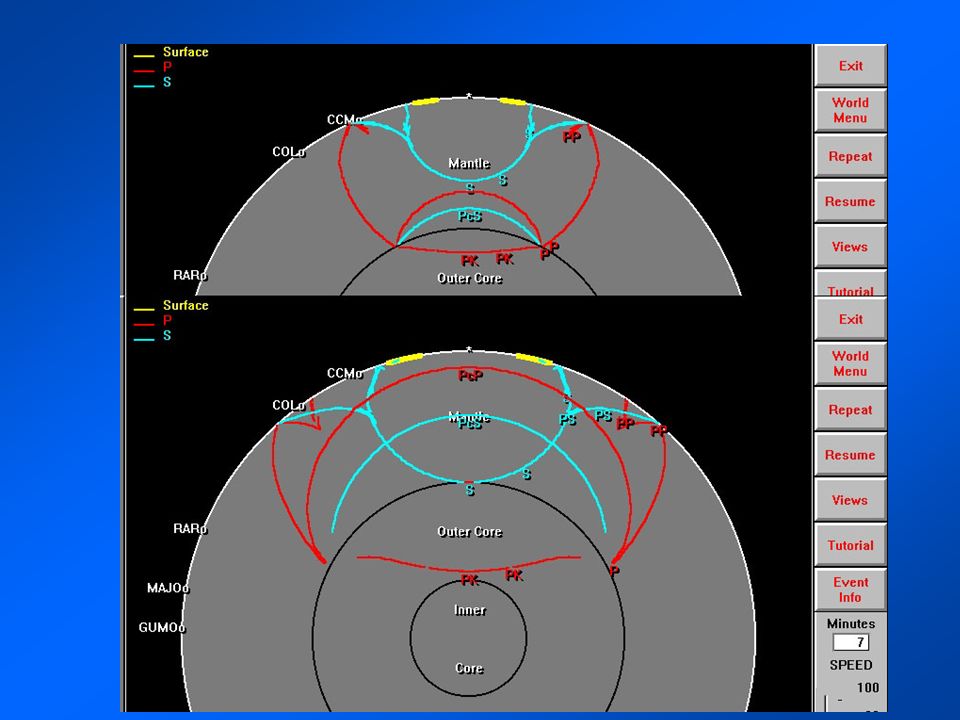Select the COLo station in the upper diagram
The width and height of the screenshot is (960, 720).
pyautogui.click(x=289, y=152)
